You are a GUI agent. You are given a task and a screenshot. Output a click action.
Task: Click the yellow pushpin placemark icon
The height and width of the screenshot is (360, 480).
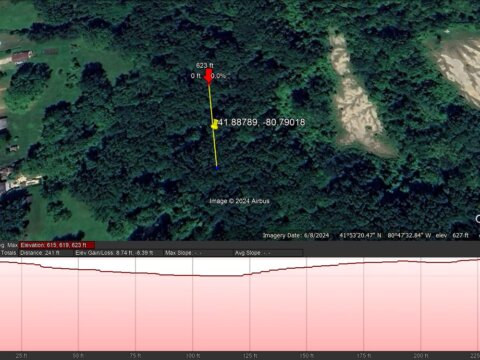(214, 124)
